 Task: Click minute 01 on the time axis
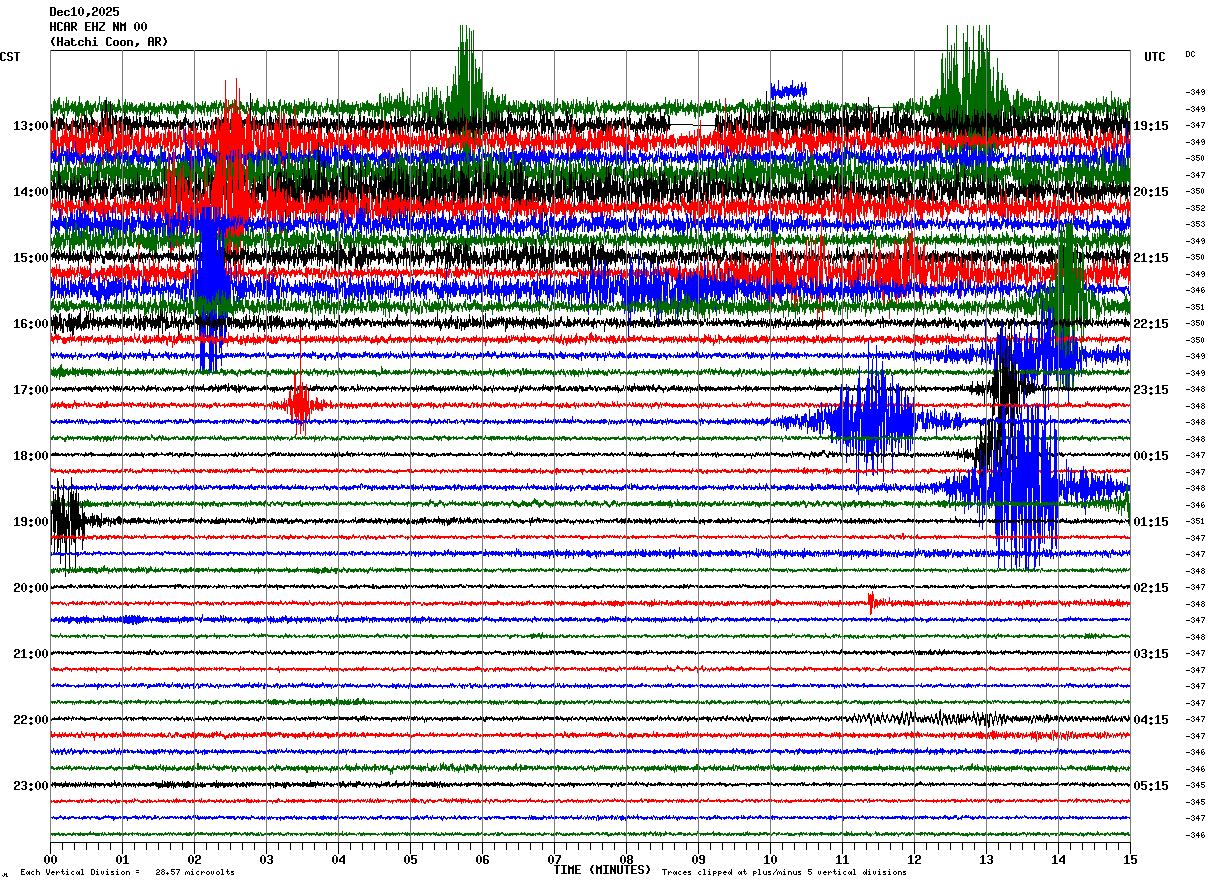tap(122, 859)
